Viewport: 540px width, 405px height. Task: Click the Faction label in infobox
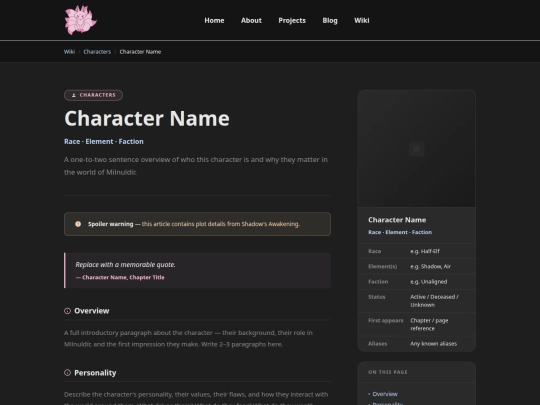click(378, 281)
